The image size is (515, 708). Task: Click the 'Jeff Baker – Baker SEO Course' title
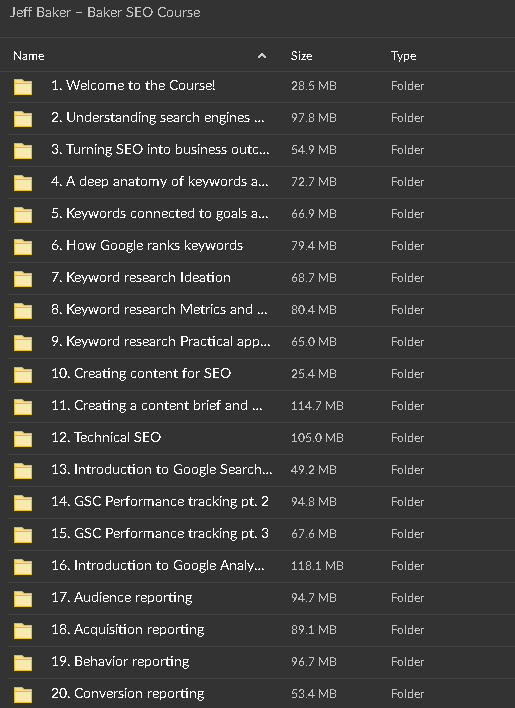pyautogui.click(x=105, y=13)
